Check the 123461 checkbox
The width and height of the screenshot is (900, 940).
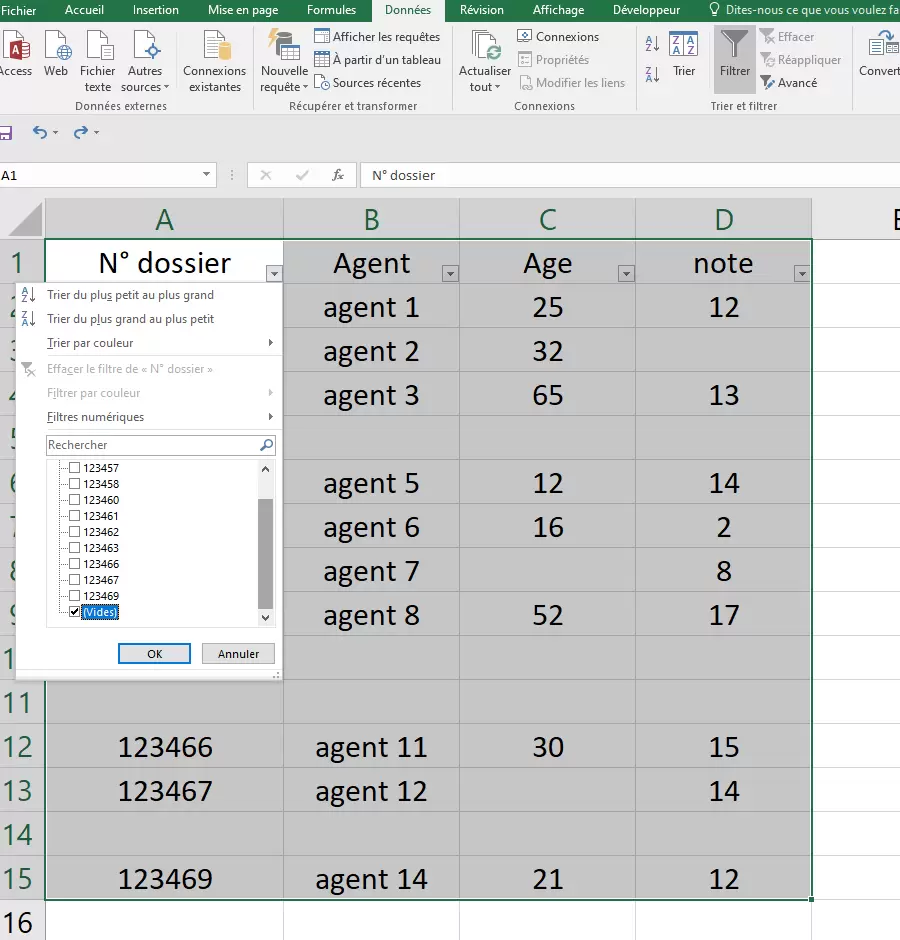(74, 515)
